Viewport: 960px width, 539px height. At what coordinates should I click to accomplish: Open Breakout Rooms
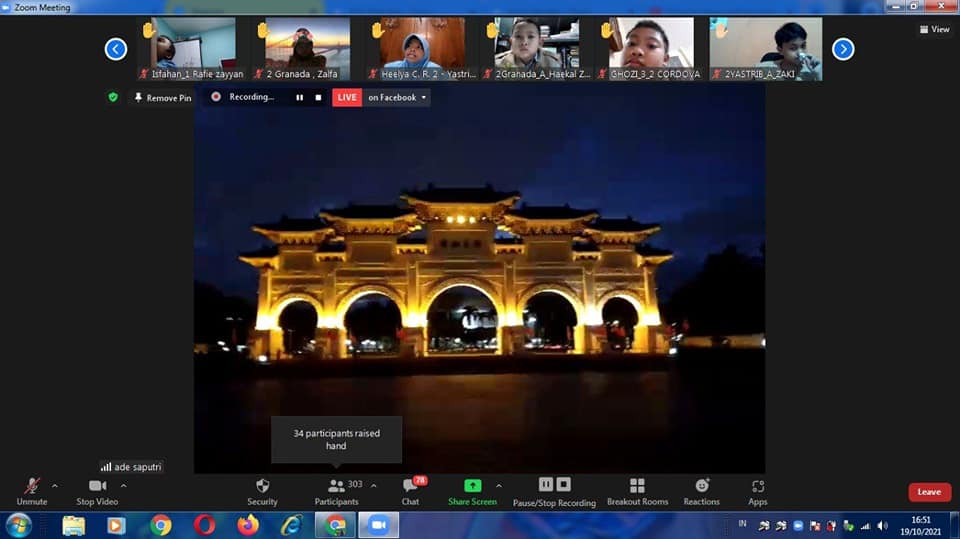coord(637,492)
